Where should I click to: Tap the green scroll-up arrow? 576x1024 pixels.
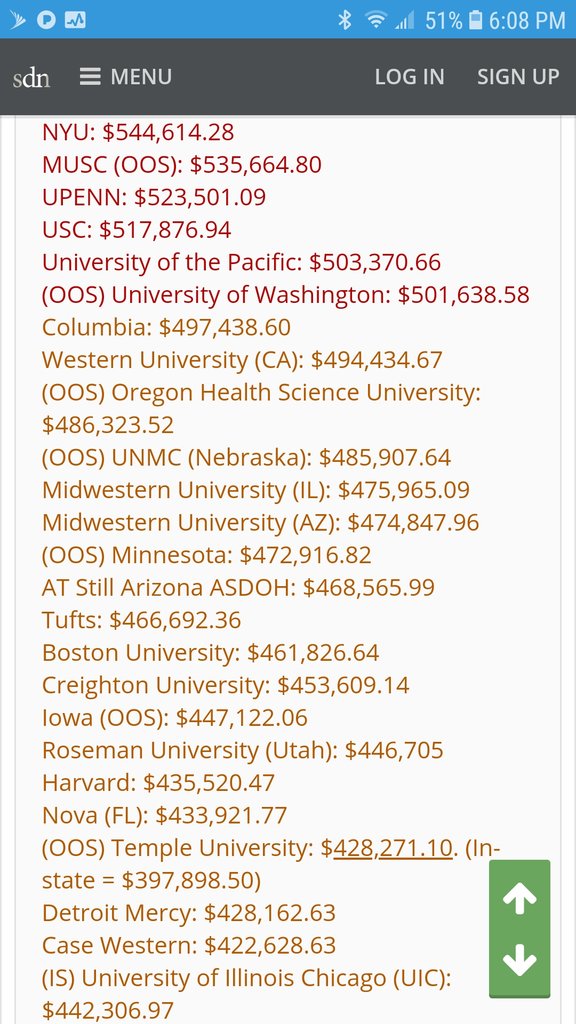click(x=520, y=897)
